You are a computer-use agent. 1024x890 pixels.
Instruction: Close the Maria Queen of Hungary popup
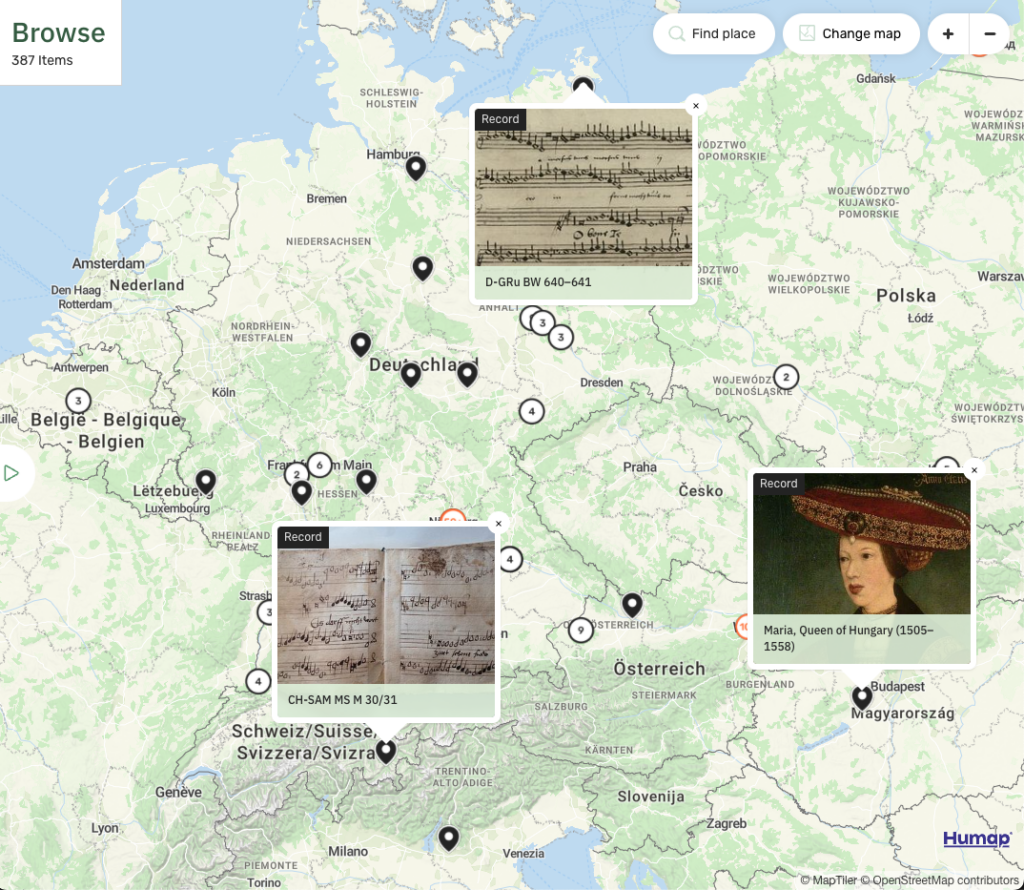(974, 470)
